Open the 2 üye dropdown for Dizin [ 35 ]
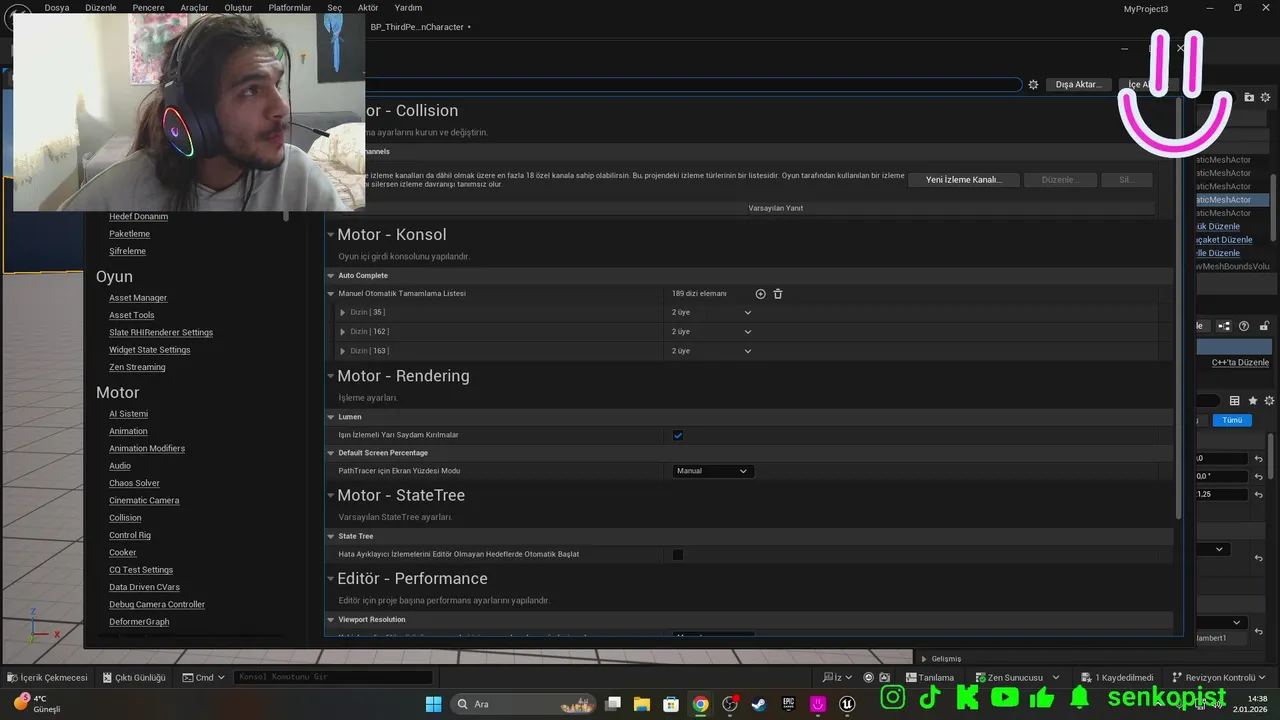This screenshot has width=1280, height=720. point(711,312)
